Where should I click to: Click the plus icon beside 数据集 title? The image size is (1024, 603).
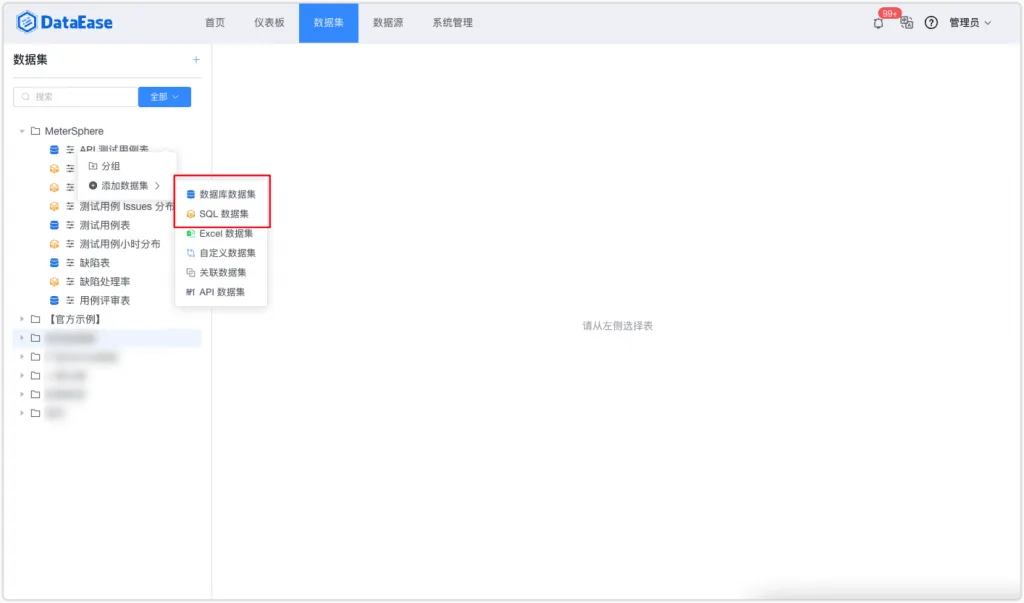[x=196, y=59]
